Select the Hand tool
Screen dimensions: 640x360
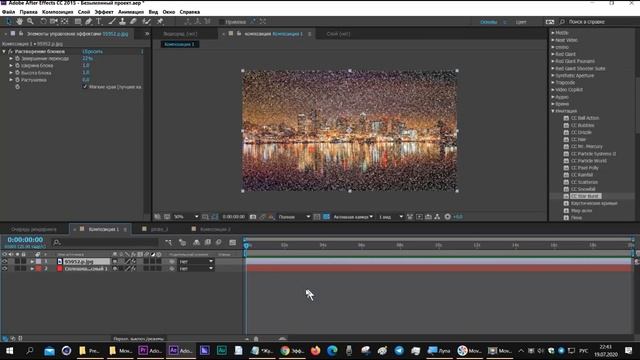tap(19, 21)
